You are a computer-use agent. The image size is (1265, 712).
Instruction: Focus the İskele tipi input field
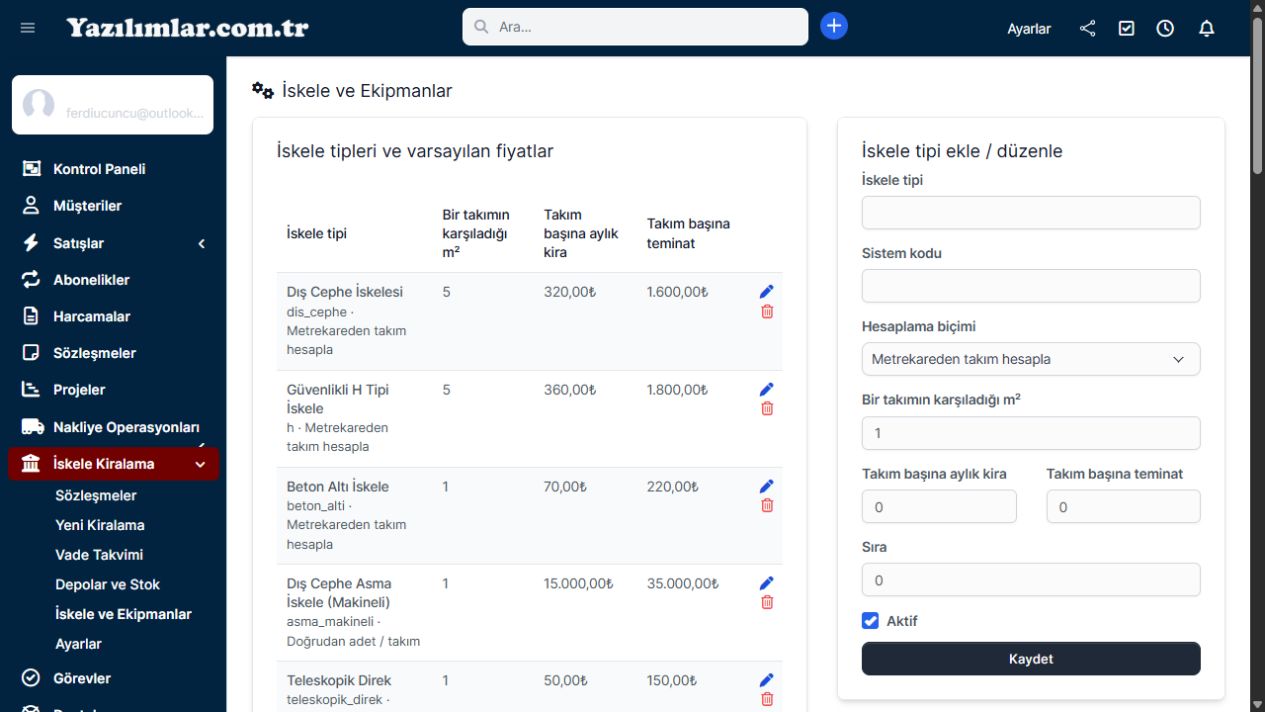1031,212
